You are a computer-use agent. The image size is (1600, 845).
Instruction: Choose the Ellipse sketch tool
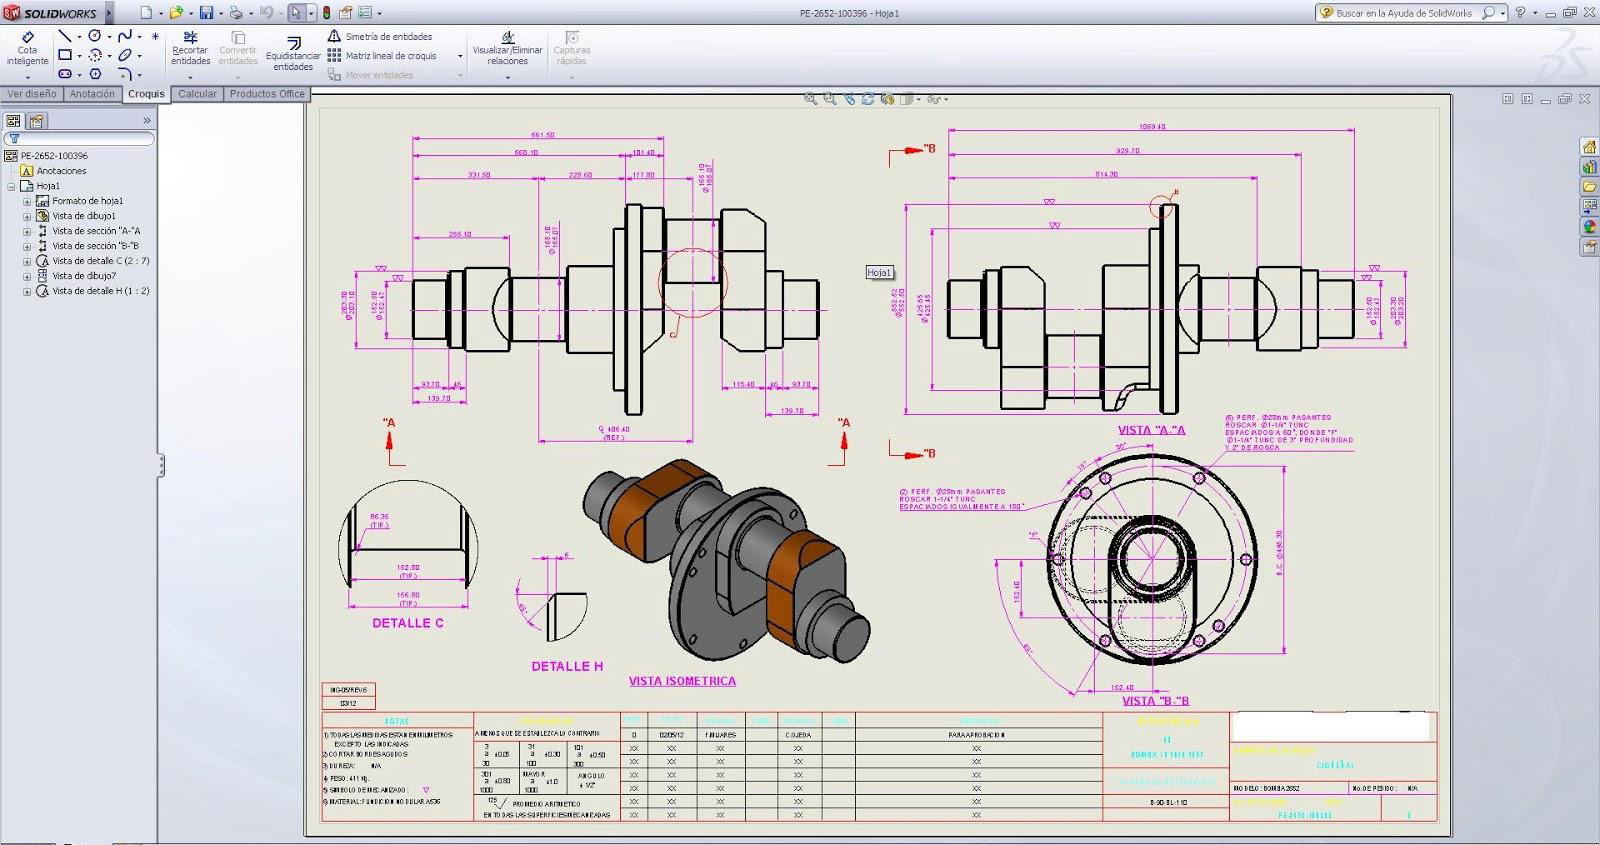click(125, 55)
